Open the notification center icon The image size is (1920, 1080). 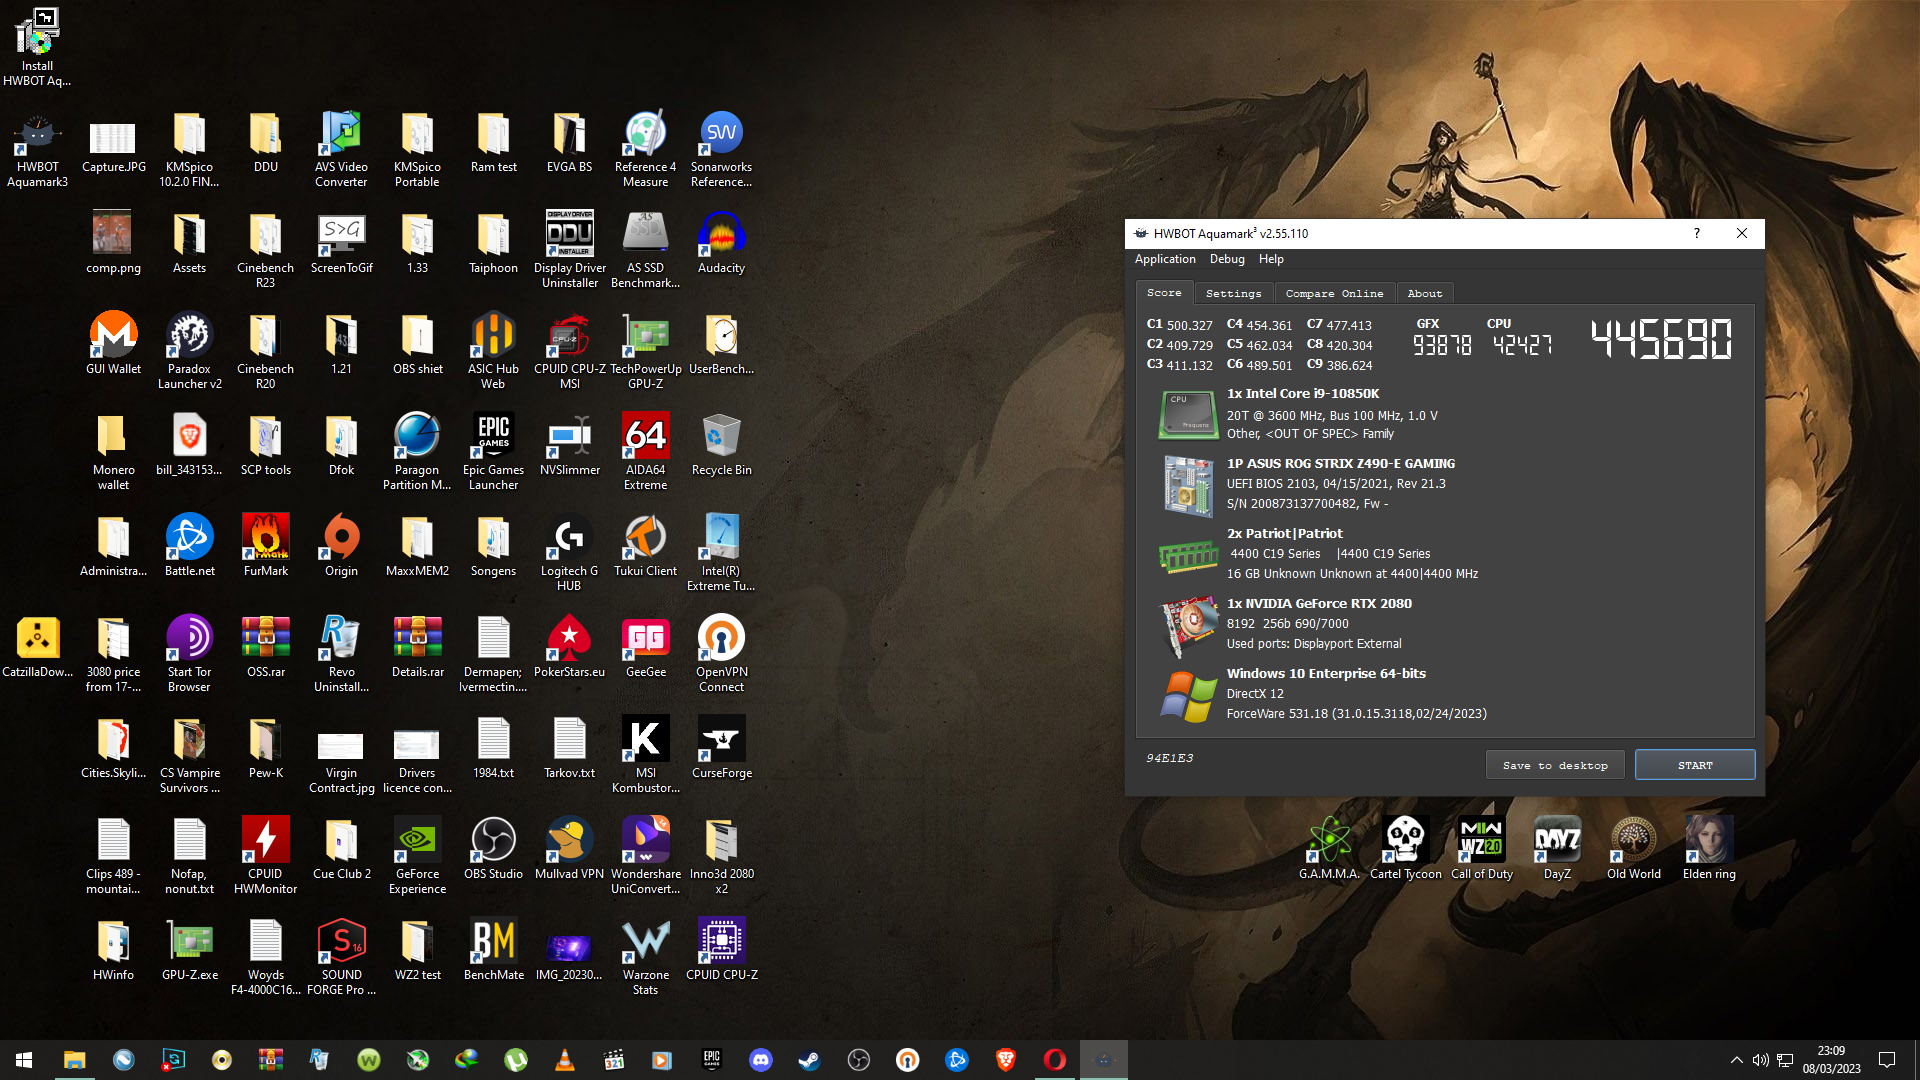coord(1887,1060)
